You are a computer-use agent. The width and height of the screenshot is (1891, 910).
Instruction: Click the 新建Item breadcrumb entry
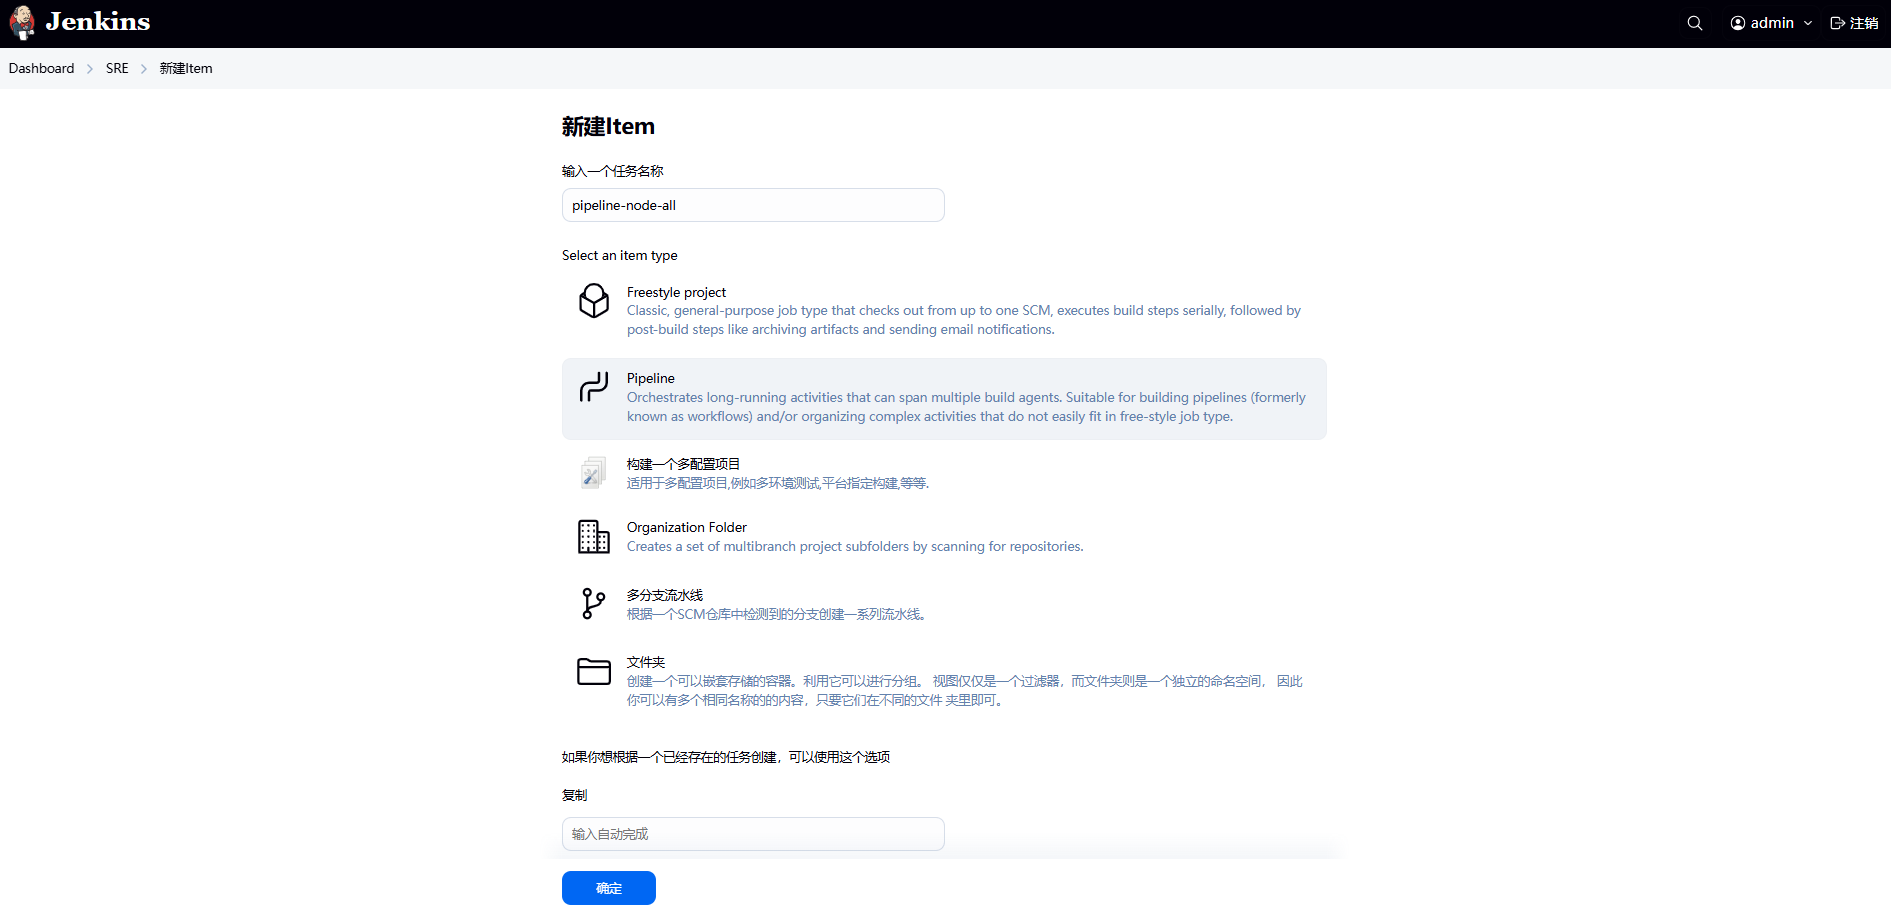pos(186,68)
